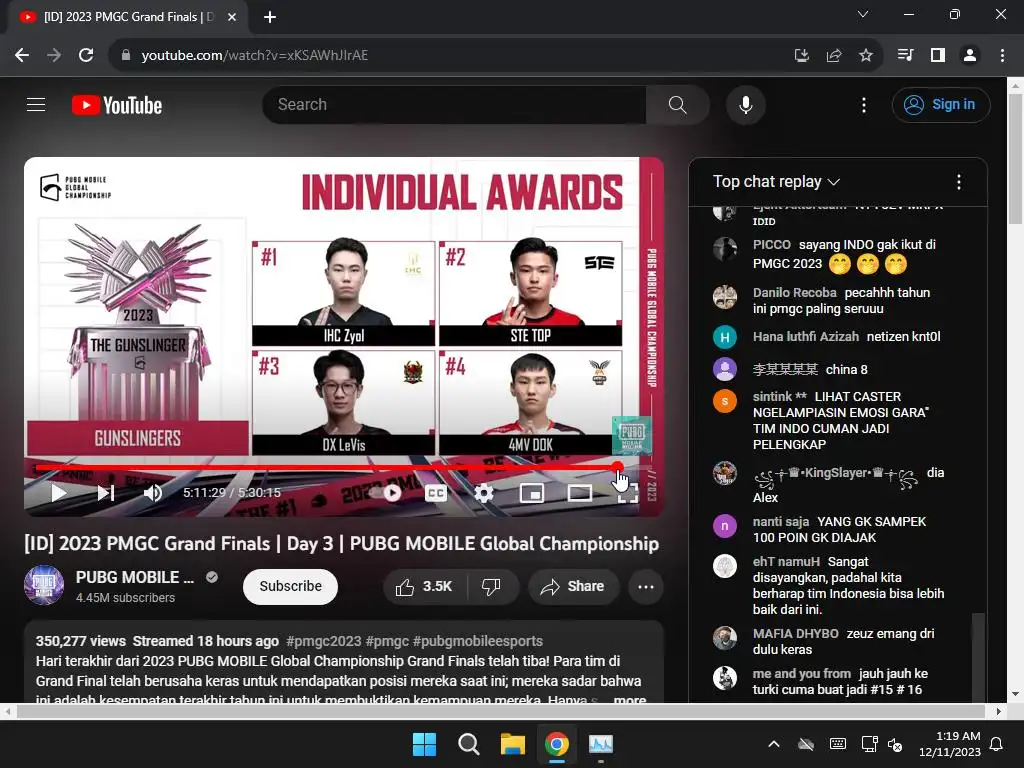This screenshot has width=1024, height=768.
Task: Click the address bar URL
Action: [255, 56]
